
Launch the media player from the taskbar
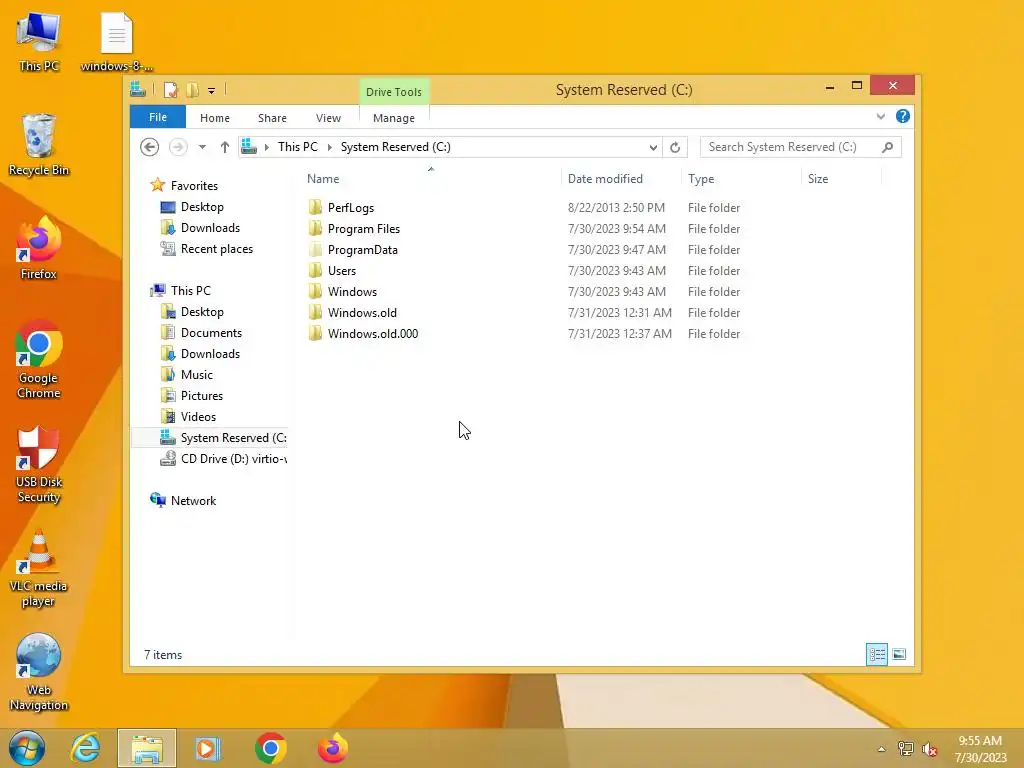tap(208, 748)
